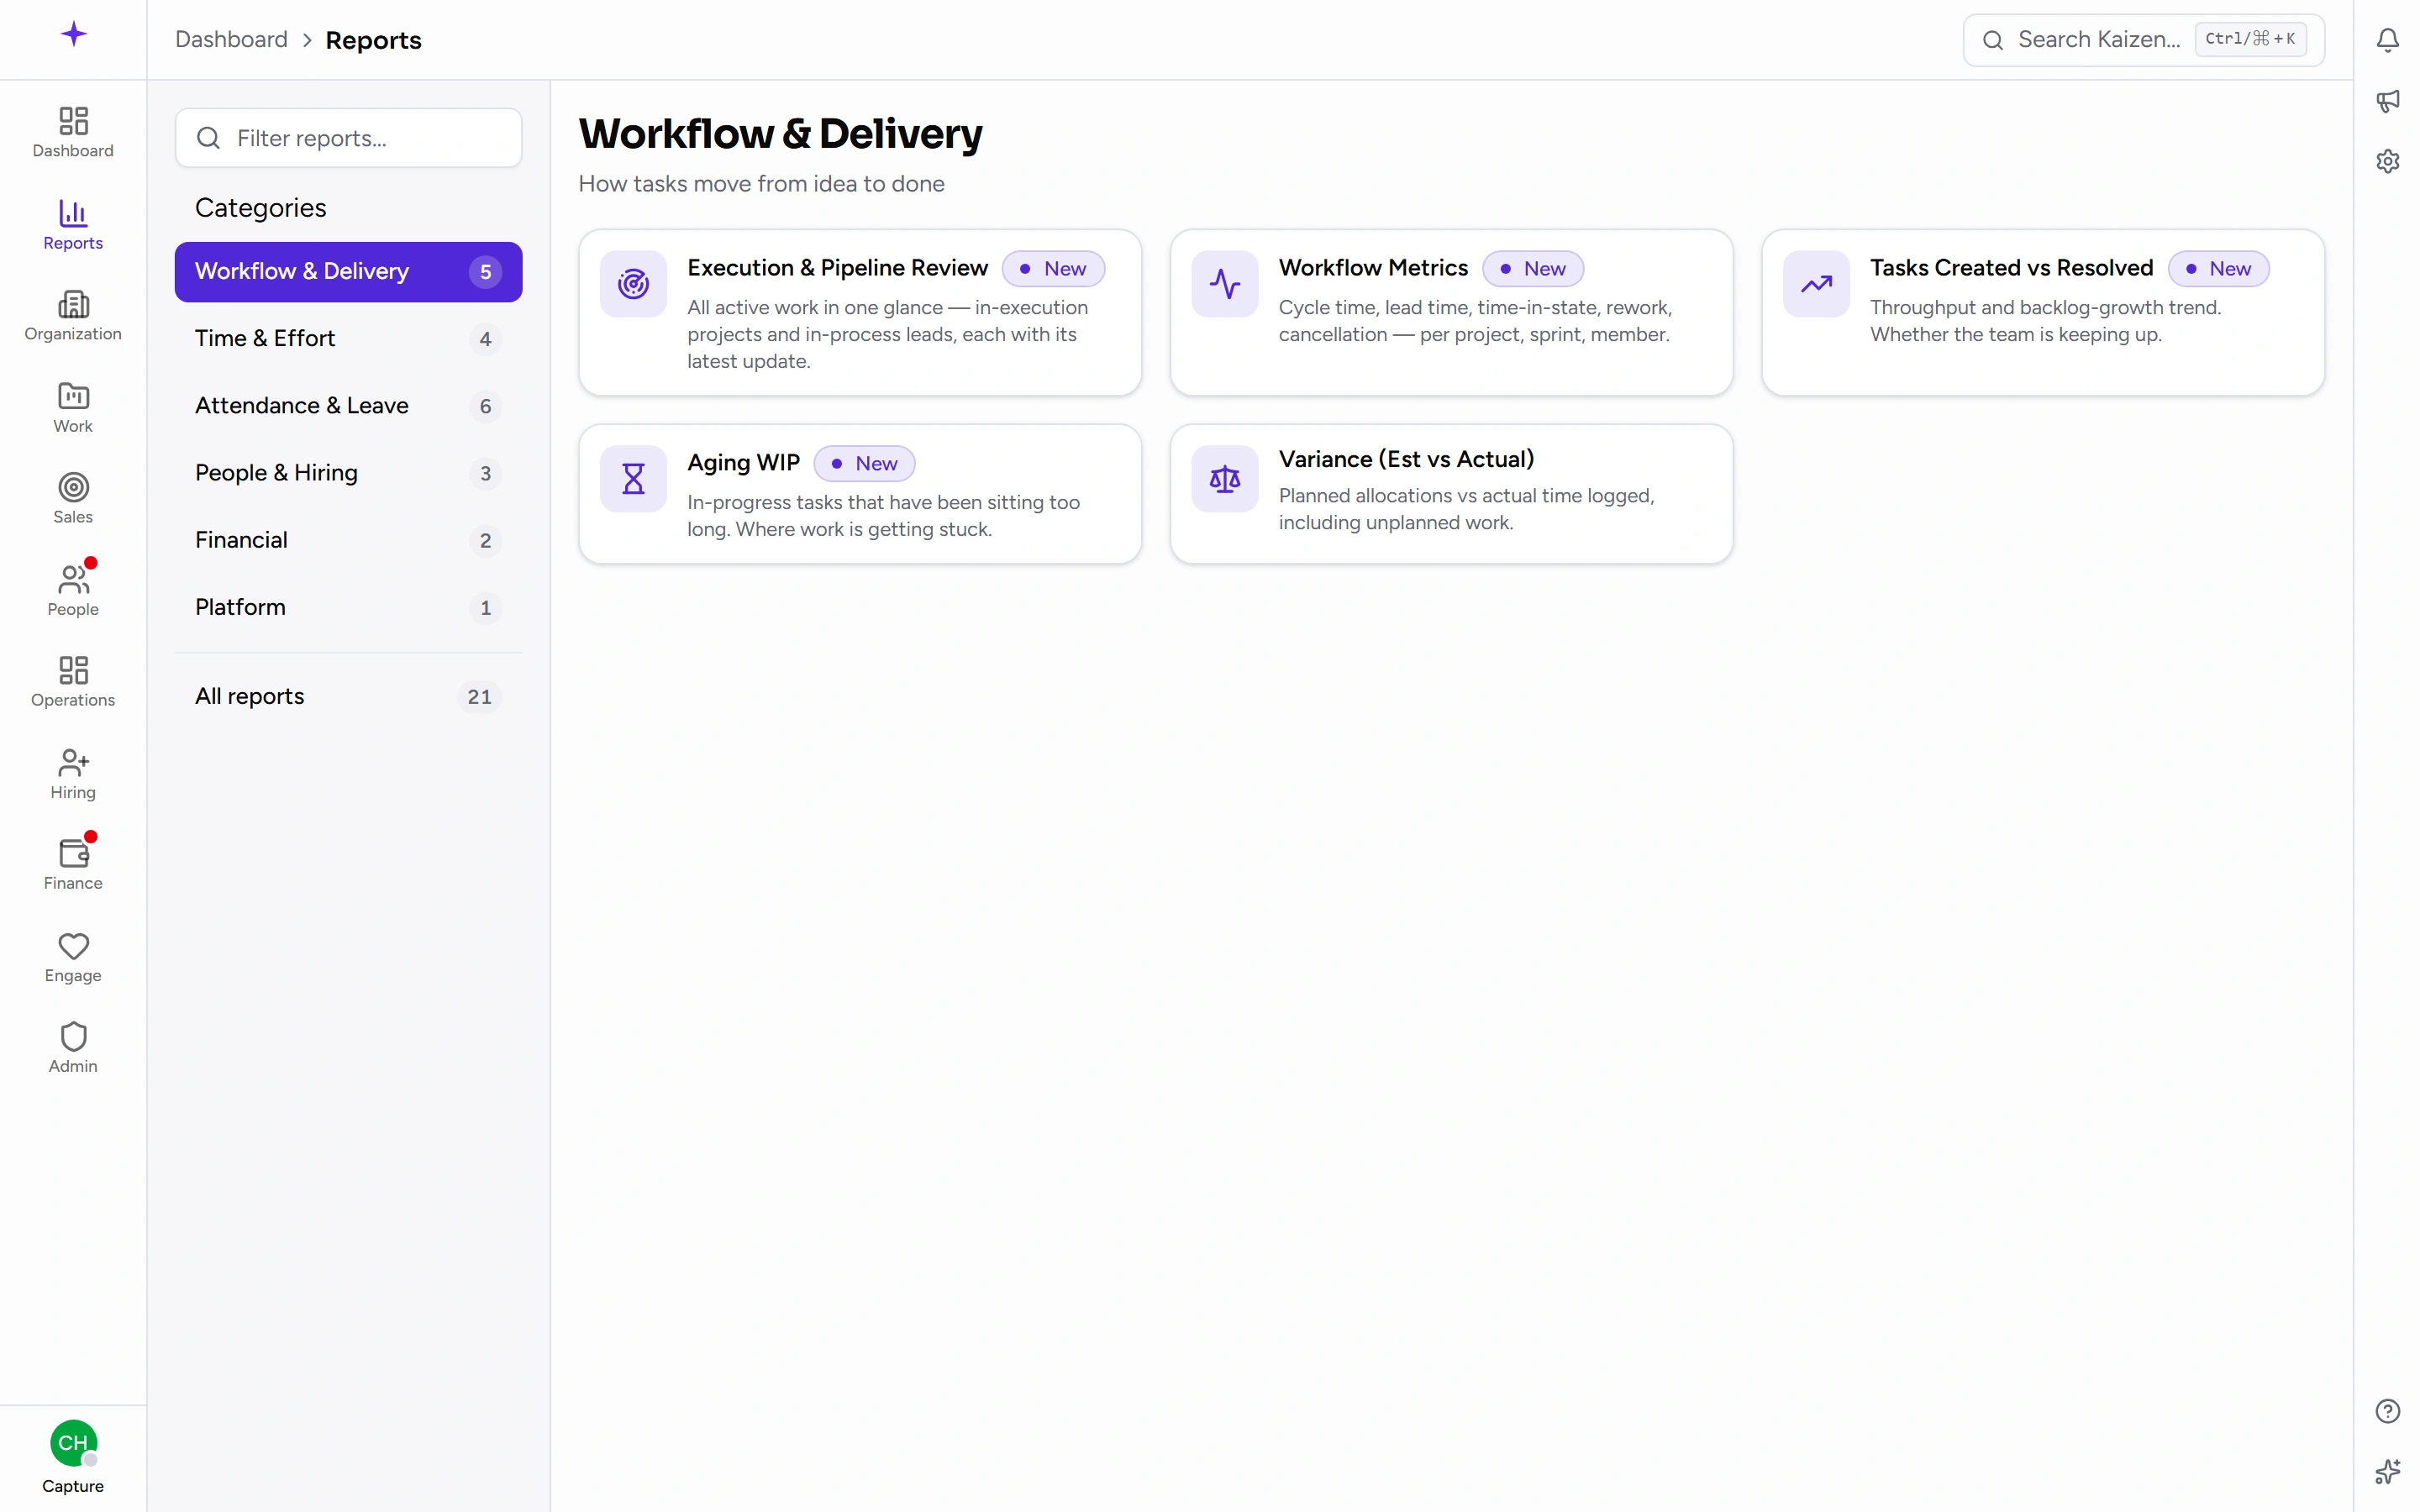Open notifications bell

point(2387,40)
